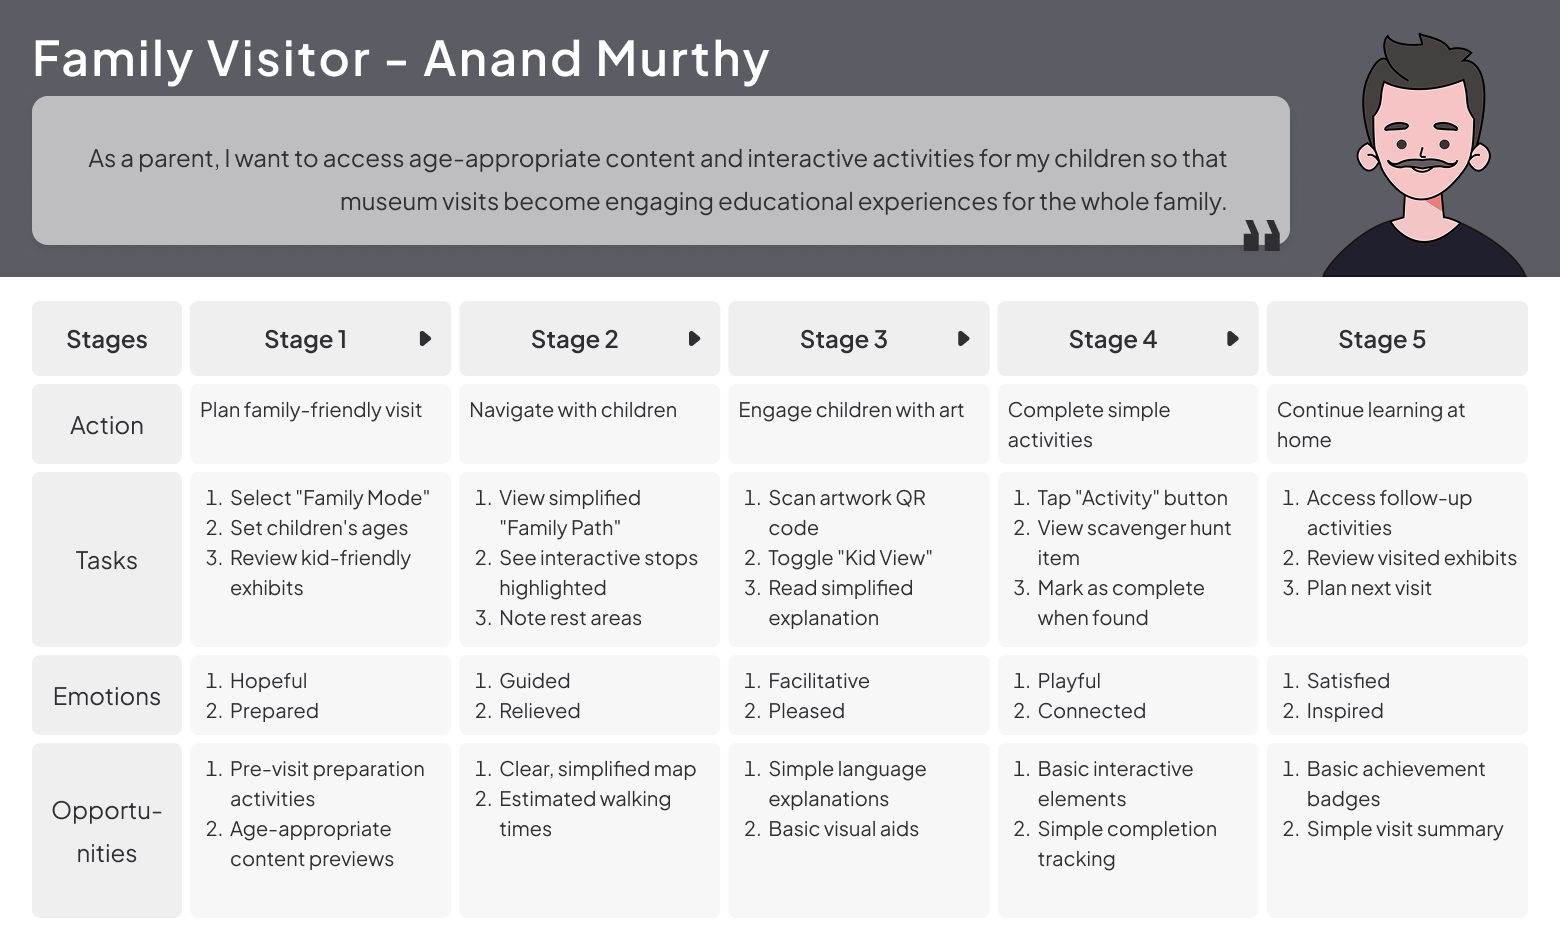
Task: Click the arrow icon in Stage 4 header
Action: pyautogui.click(x=1232, y=339)
